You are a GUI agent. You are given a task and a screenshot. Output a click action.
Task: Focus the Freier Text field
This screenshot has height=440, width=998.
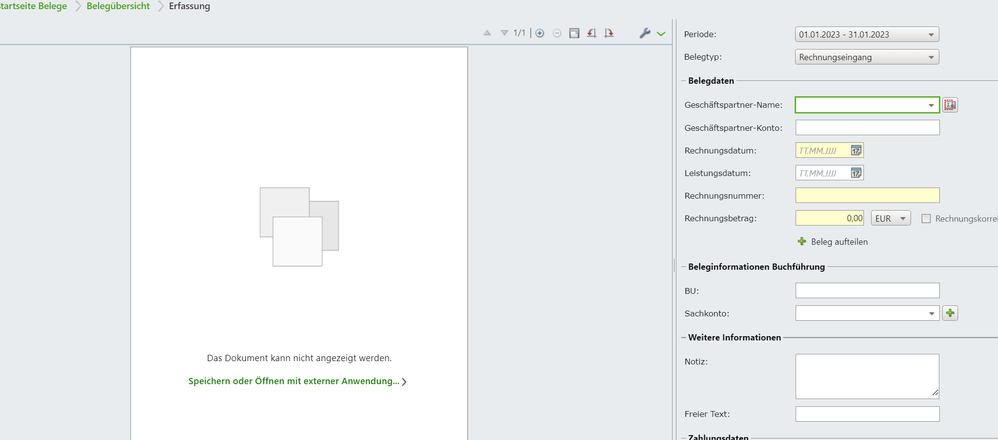[867, 414]
